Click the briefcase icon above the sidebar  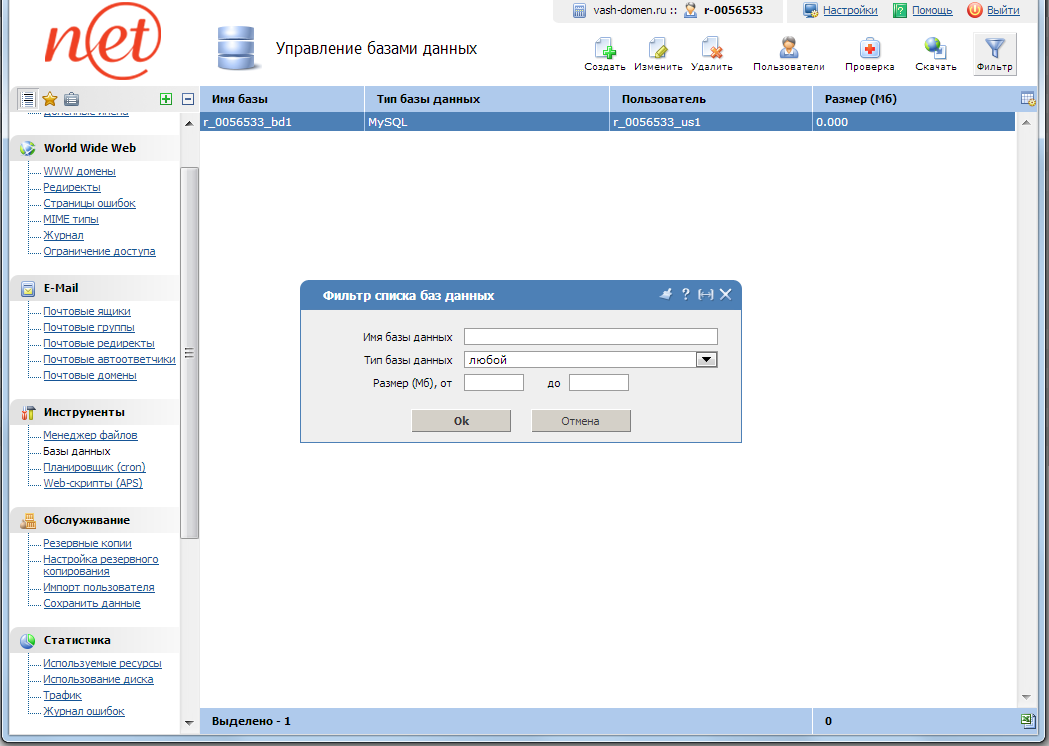pyautogui.click(x=71, y=99)
